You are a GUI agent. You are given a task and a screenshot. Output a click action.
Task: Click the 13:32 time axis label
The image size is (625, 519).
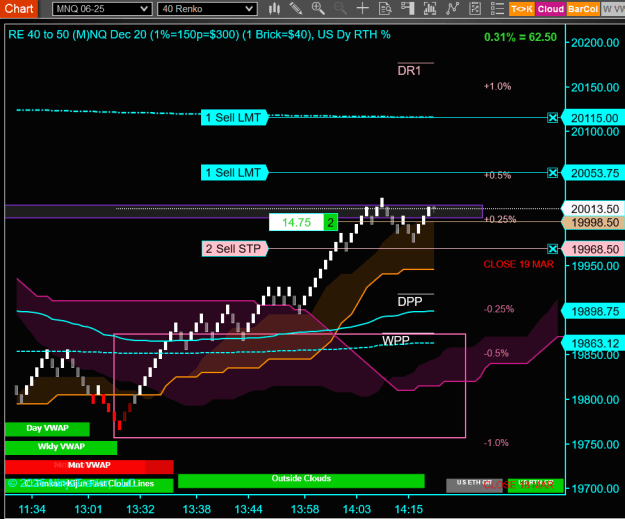[x=140, y=509]
